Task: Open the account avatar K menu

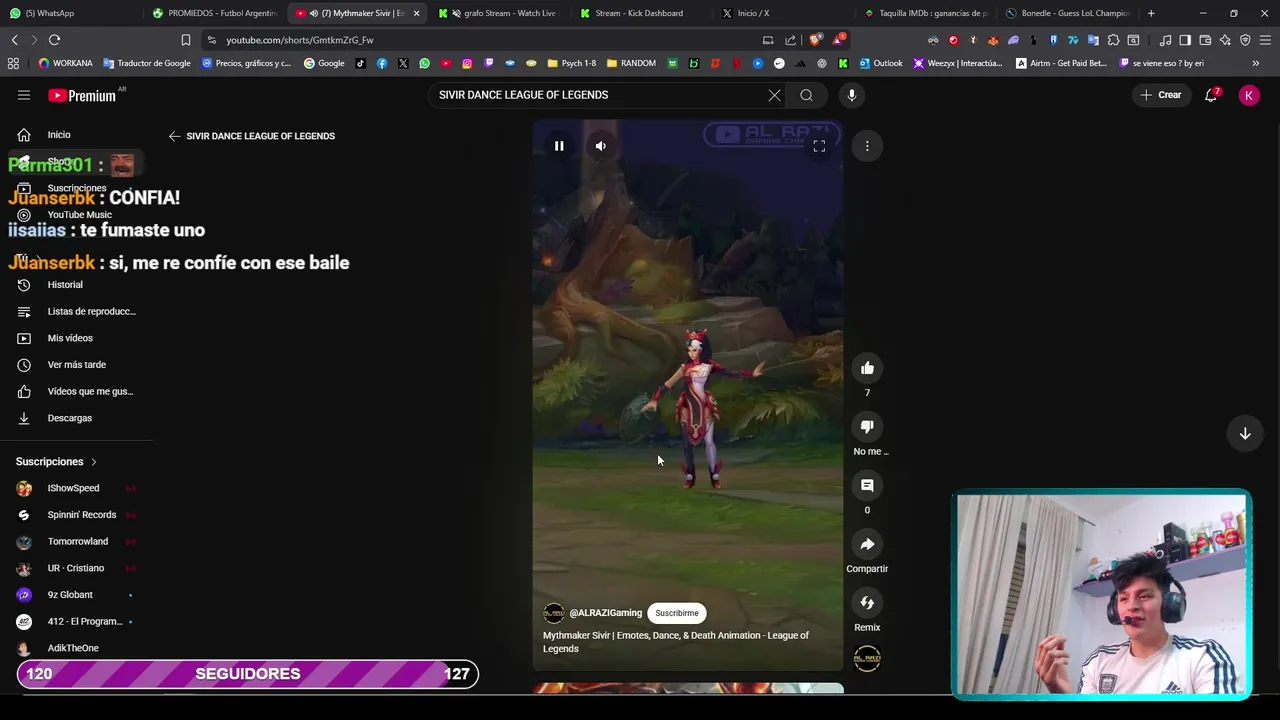Action: point(1248,95)
